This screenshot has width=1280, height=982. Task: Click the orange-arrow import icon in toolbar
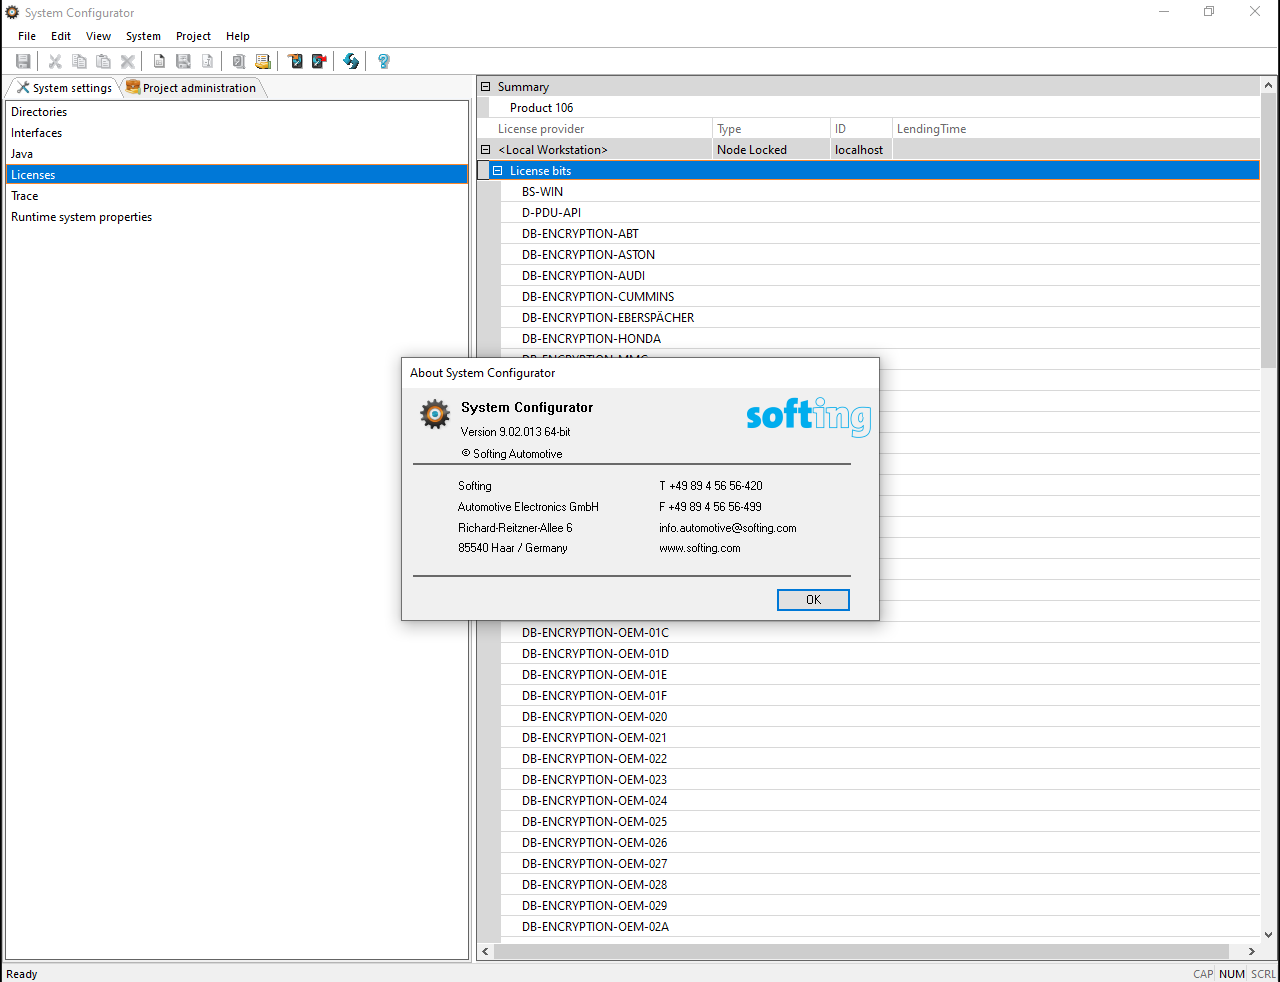coord(295,61)
